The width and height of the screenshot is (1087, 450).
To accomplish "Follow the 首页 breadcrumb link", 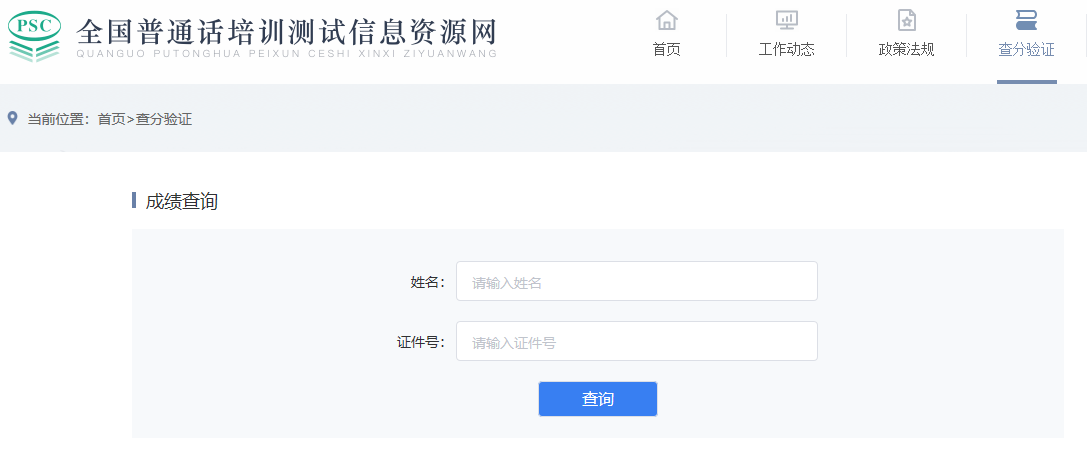I will (x=111, y=119).
